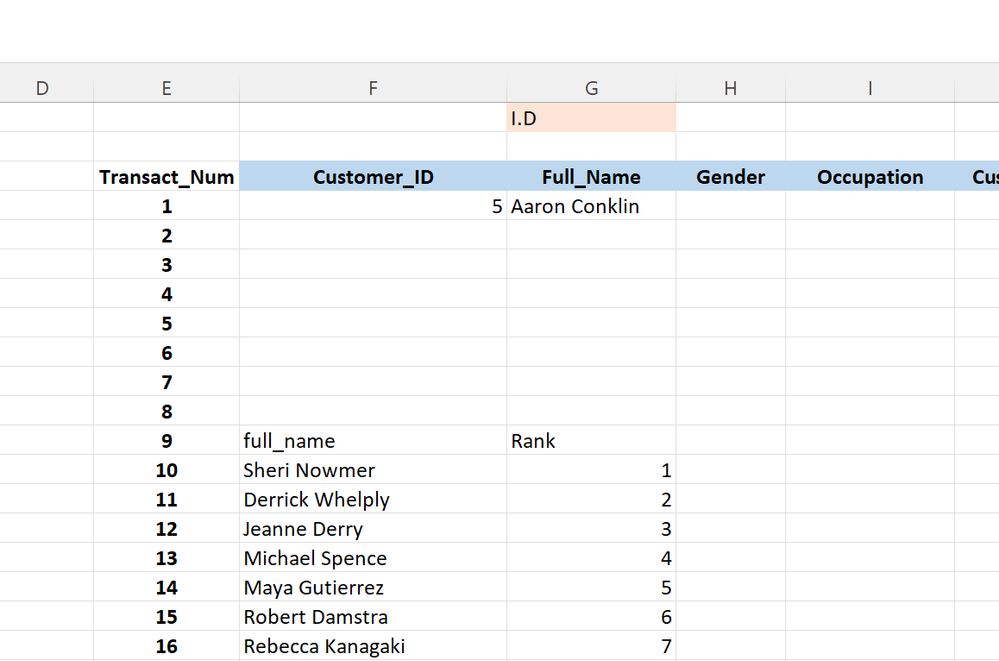The height and width of the screenshot is (661, 999).
Task: Select transaction number 8 cell
Action: (166, 411)
